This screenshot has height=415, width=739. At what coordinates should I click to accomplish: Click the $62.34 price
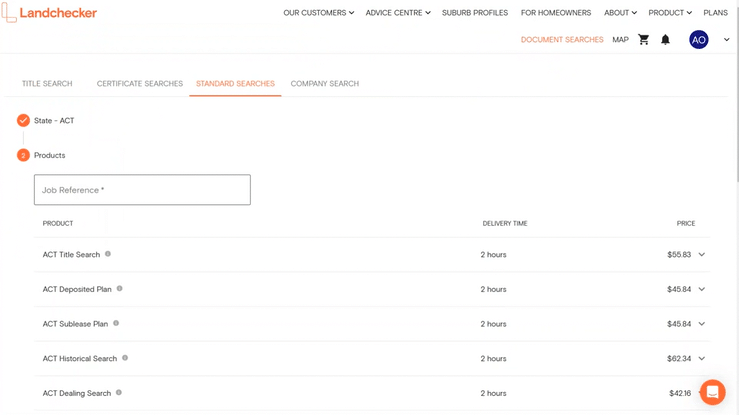[x=679, y=358]
